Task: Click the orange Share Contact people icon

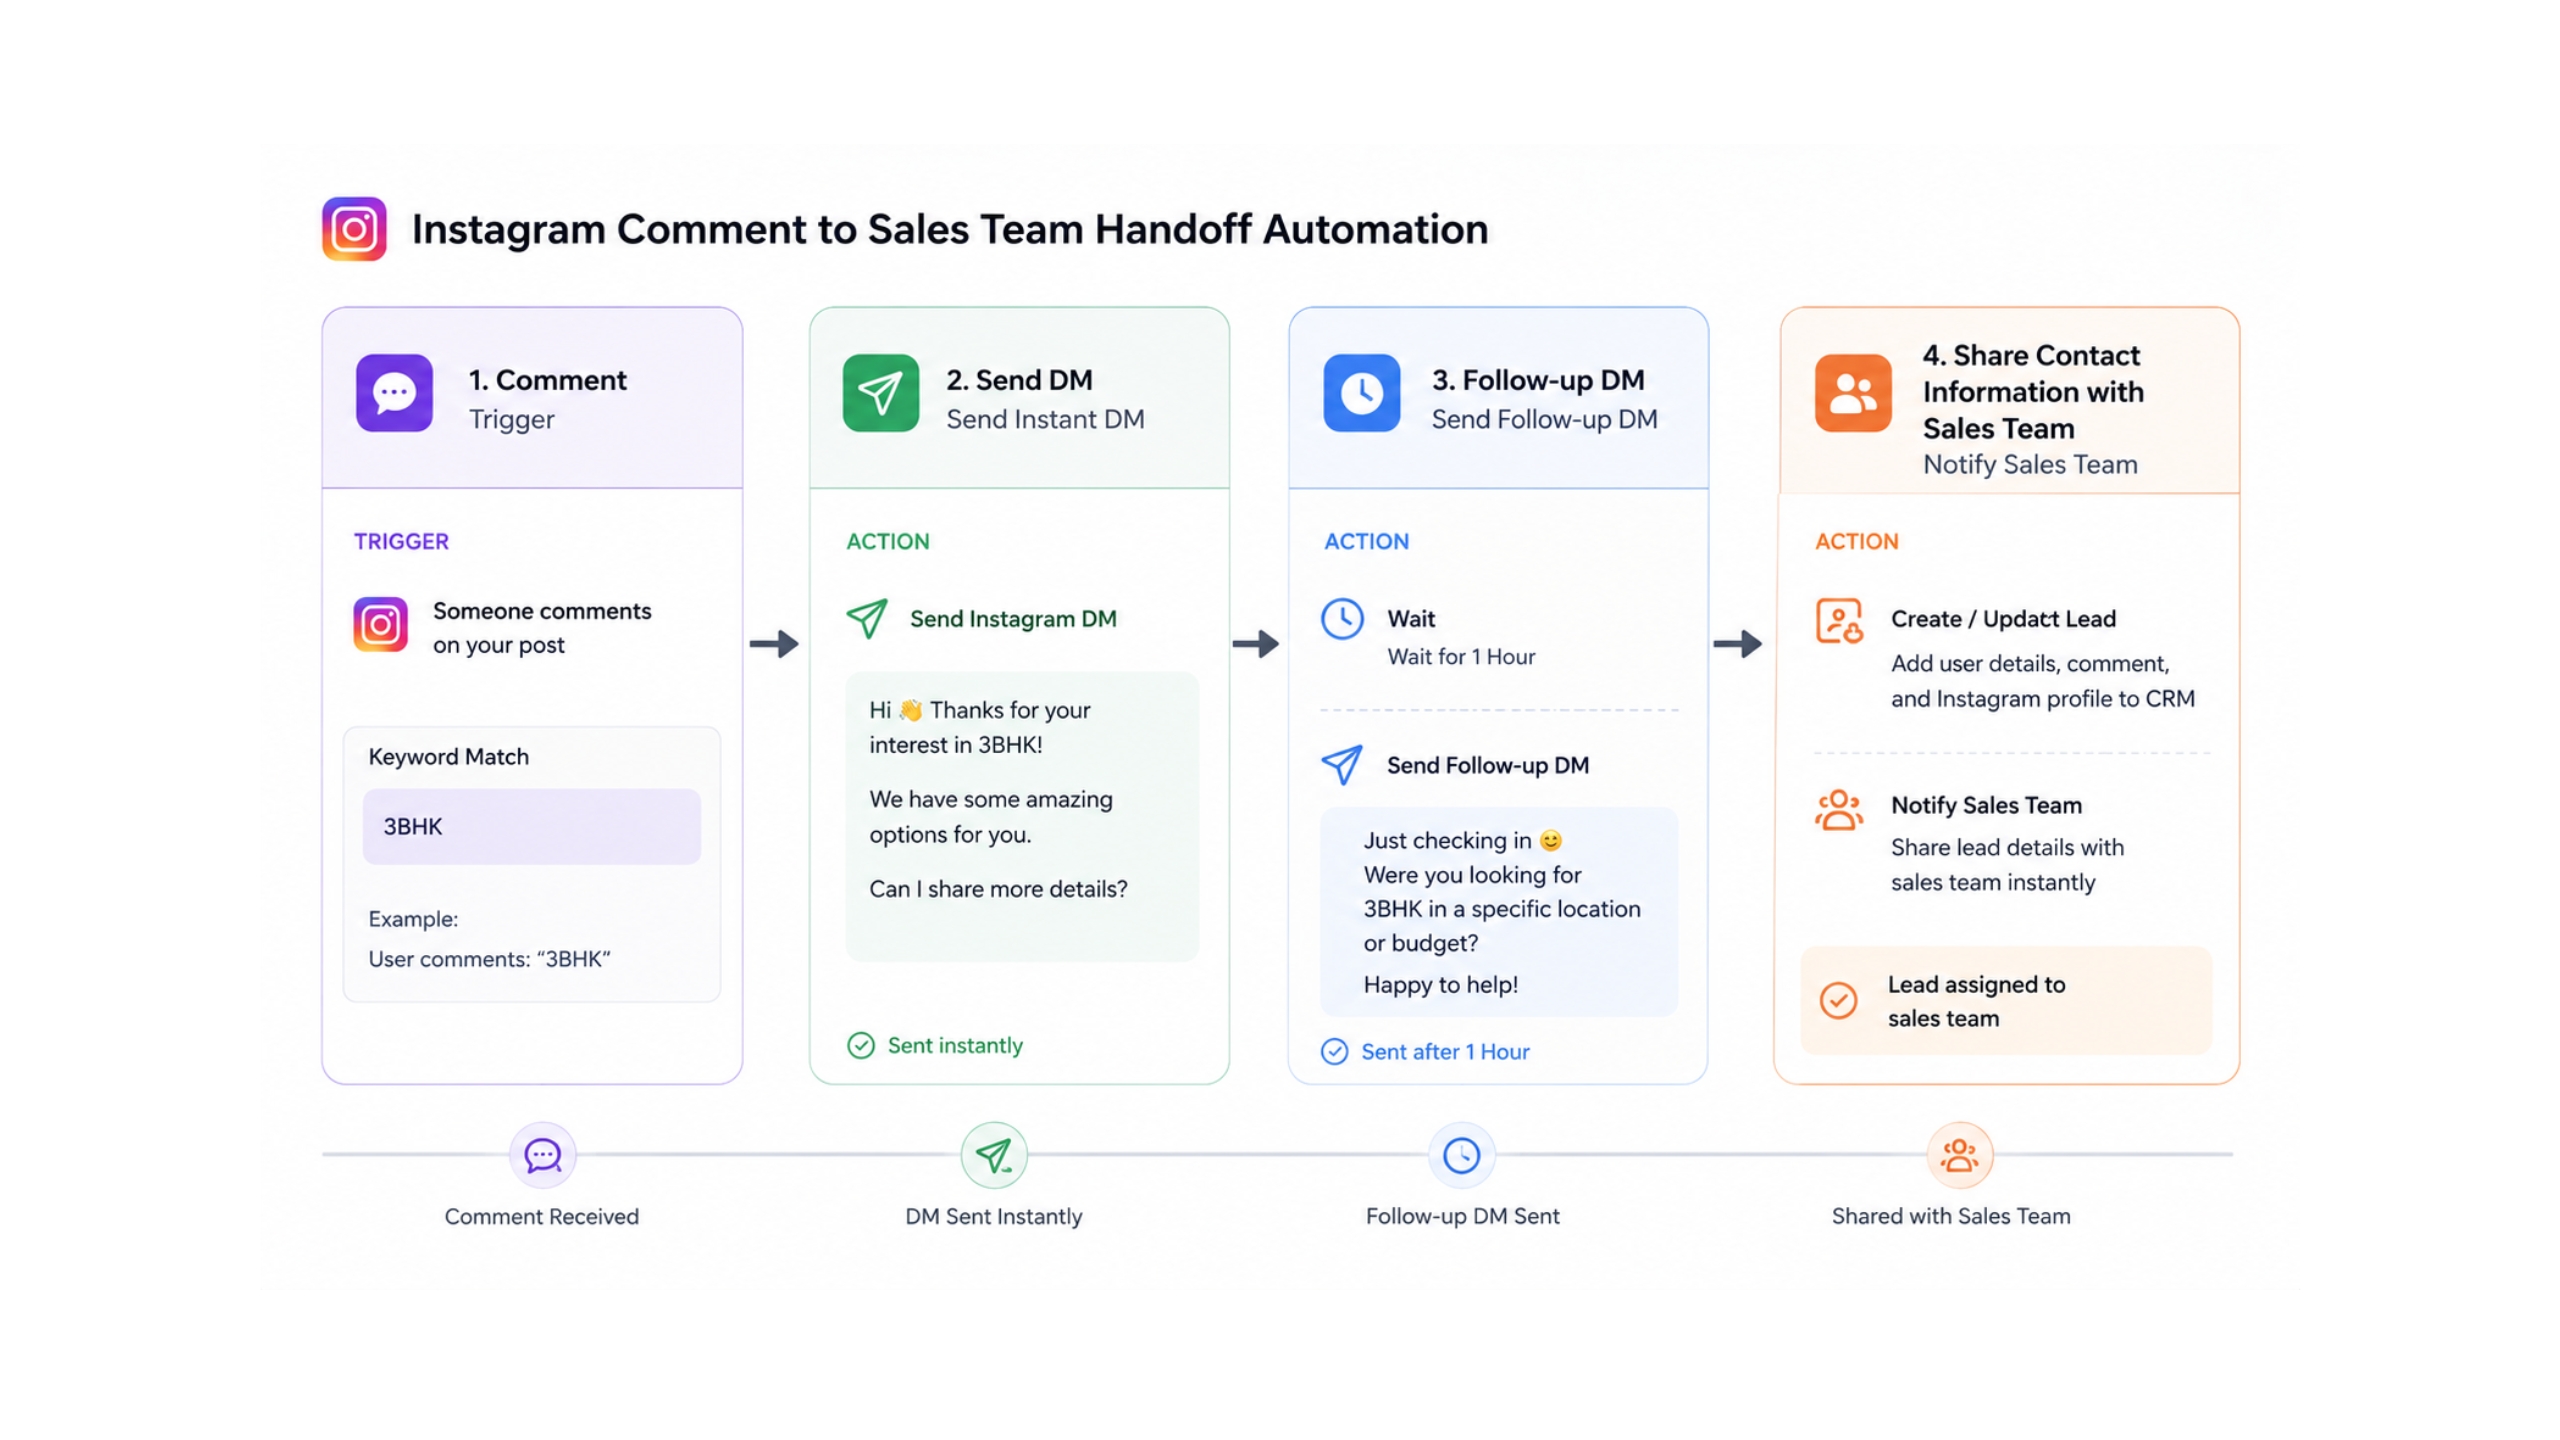Action: tap(1852, 393)
